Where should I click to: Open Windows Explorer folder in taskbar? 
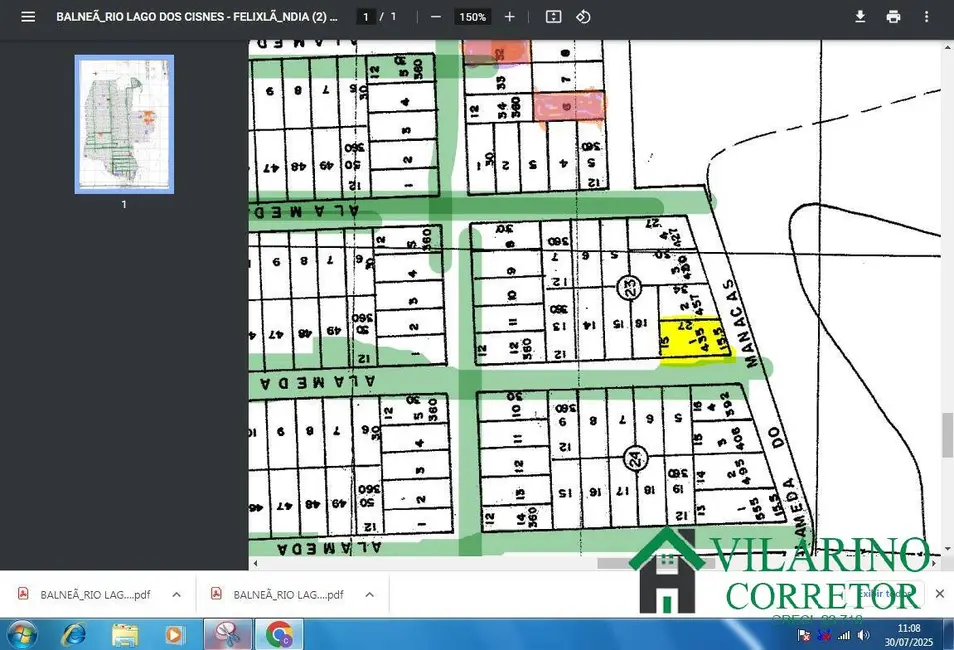click(x=125, y=634)
